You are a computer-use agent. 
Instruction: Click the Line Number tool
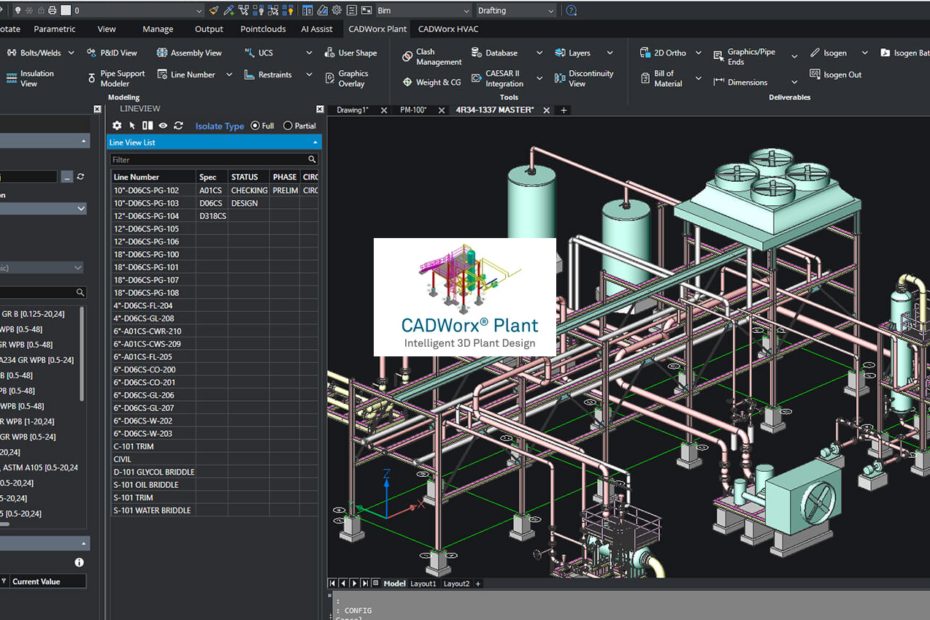pos(186,75)
